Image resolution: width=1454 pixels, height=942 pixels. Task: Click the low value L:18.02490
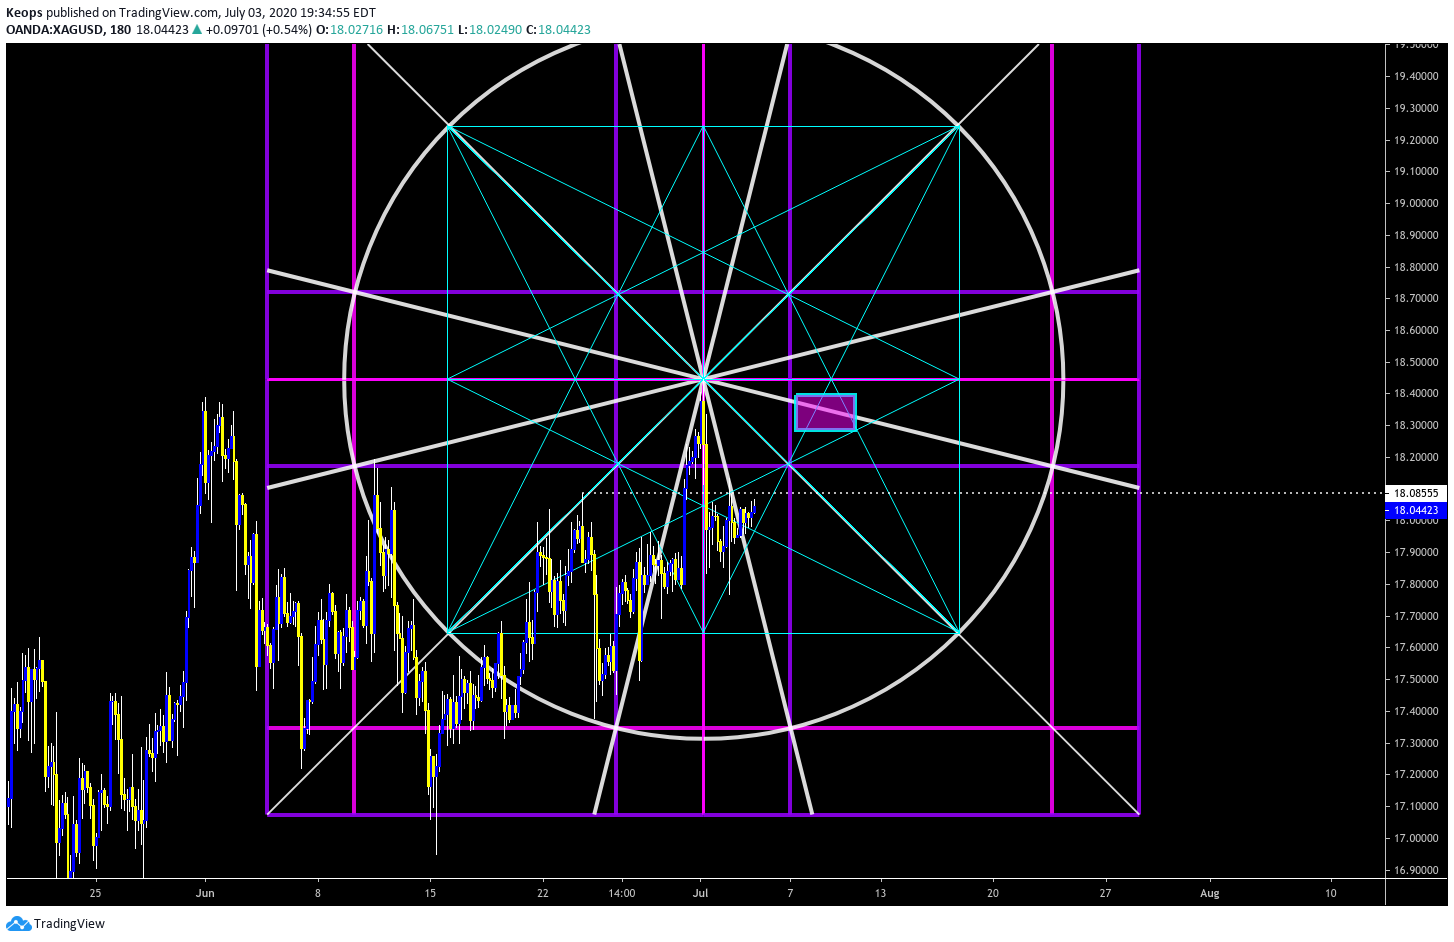pyautogui.click(x=490, y=30)
